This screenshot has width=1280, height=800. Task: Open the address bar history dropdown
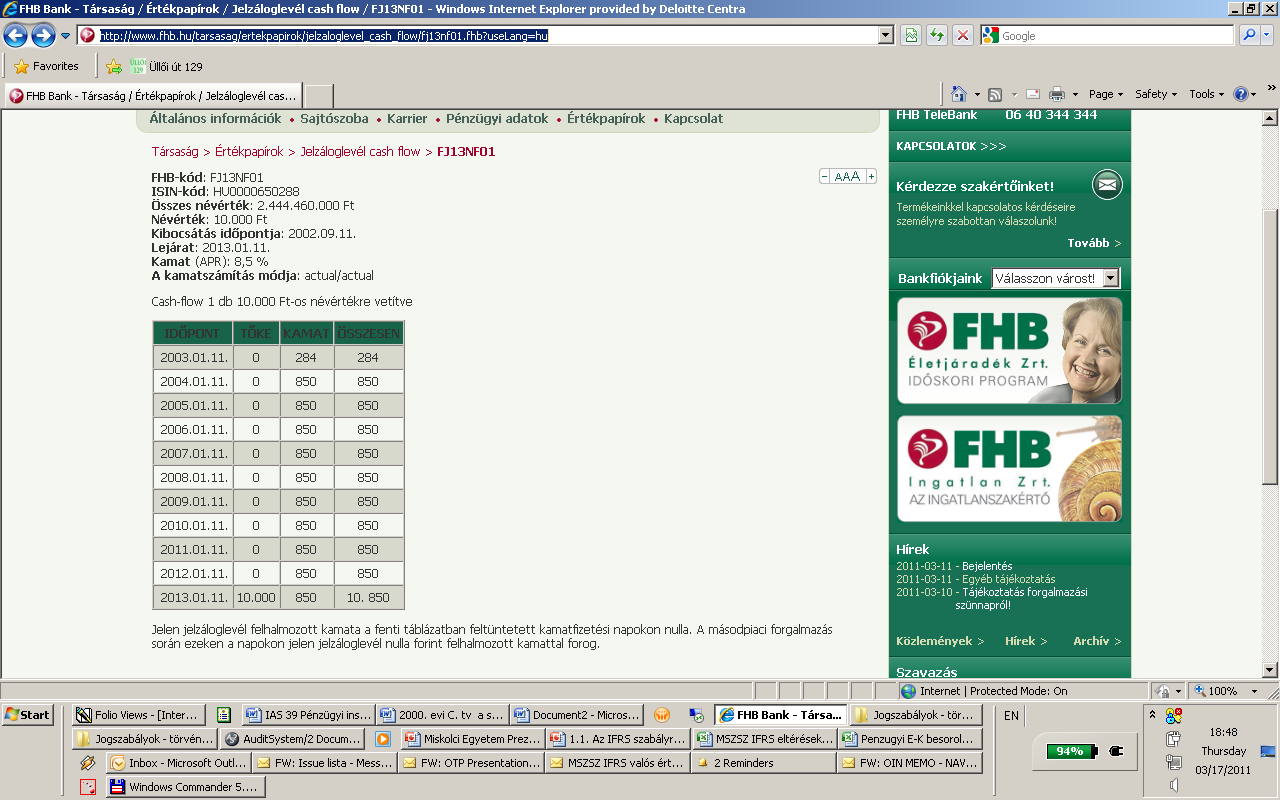coord(885,35)
